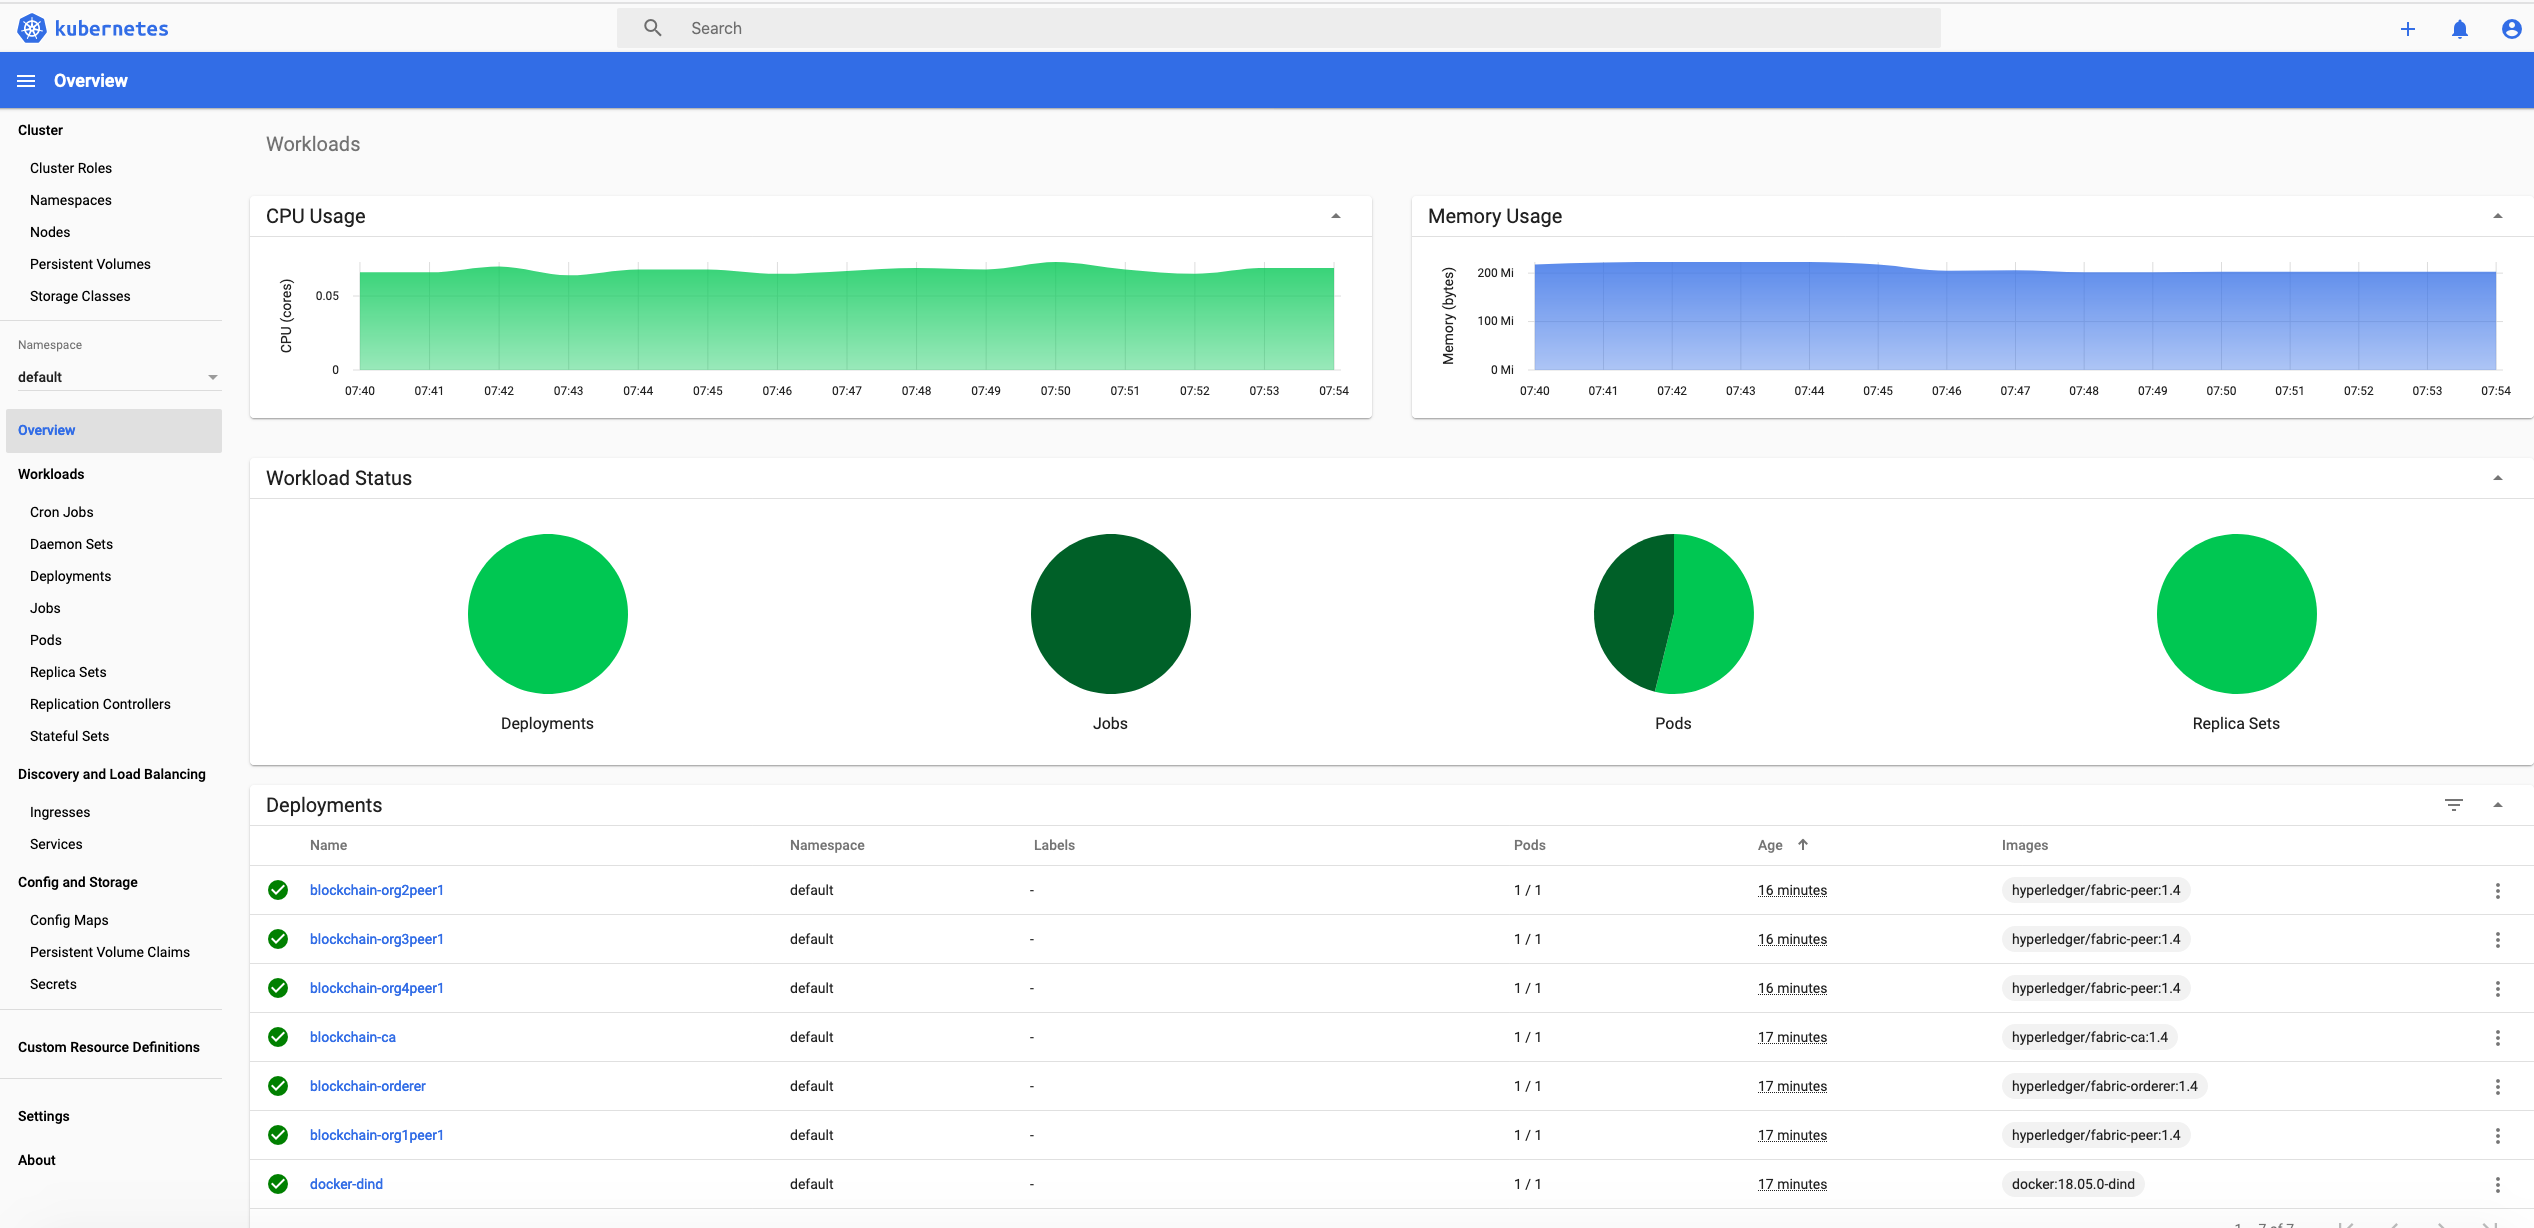The width and height of the screenshot is (2534, 1228).
Task: Open actions menu for docker-dind row
Action: click(x=2497, y=1185)
